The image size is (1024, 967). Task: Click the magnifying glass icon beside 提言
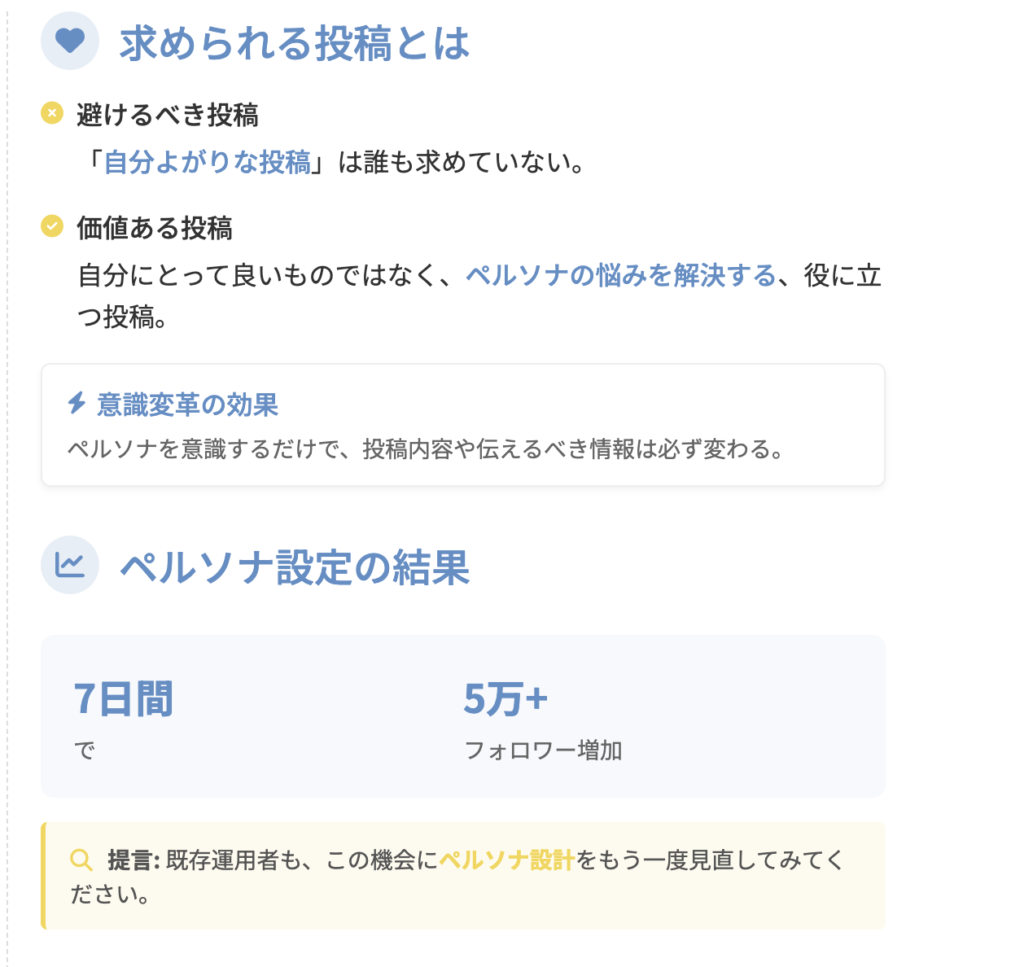[81, 860]
